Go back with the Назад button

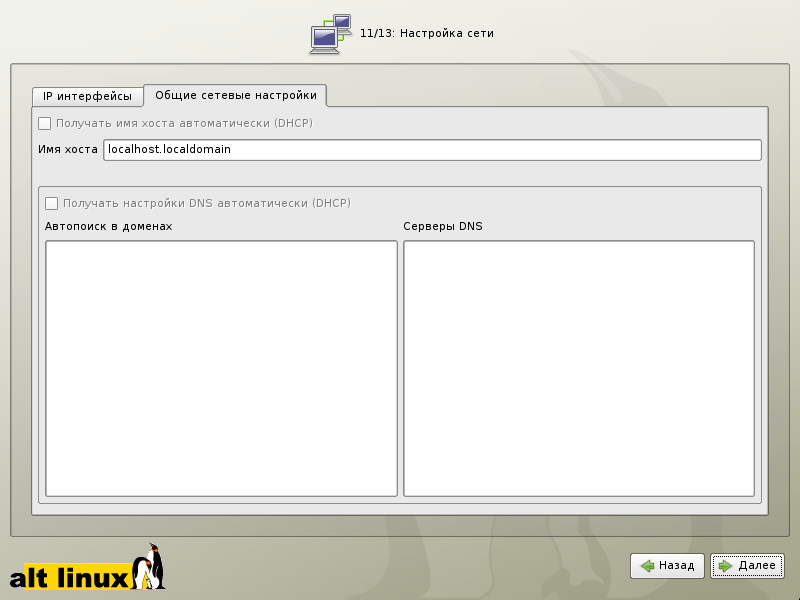pyautogui.click(x=667, y=566)
